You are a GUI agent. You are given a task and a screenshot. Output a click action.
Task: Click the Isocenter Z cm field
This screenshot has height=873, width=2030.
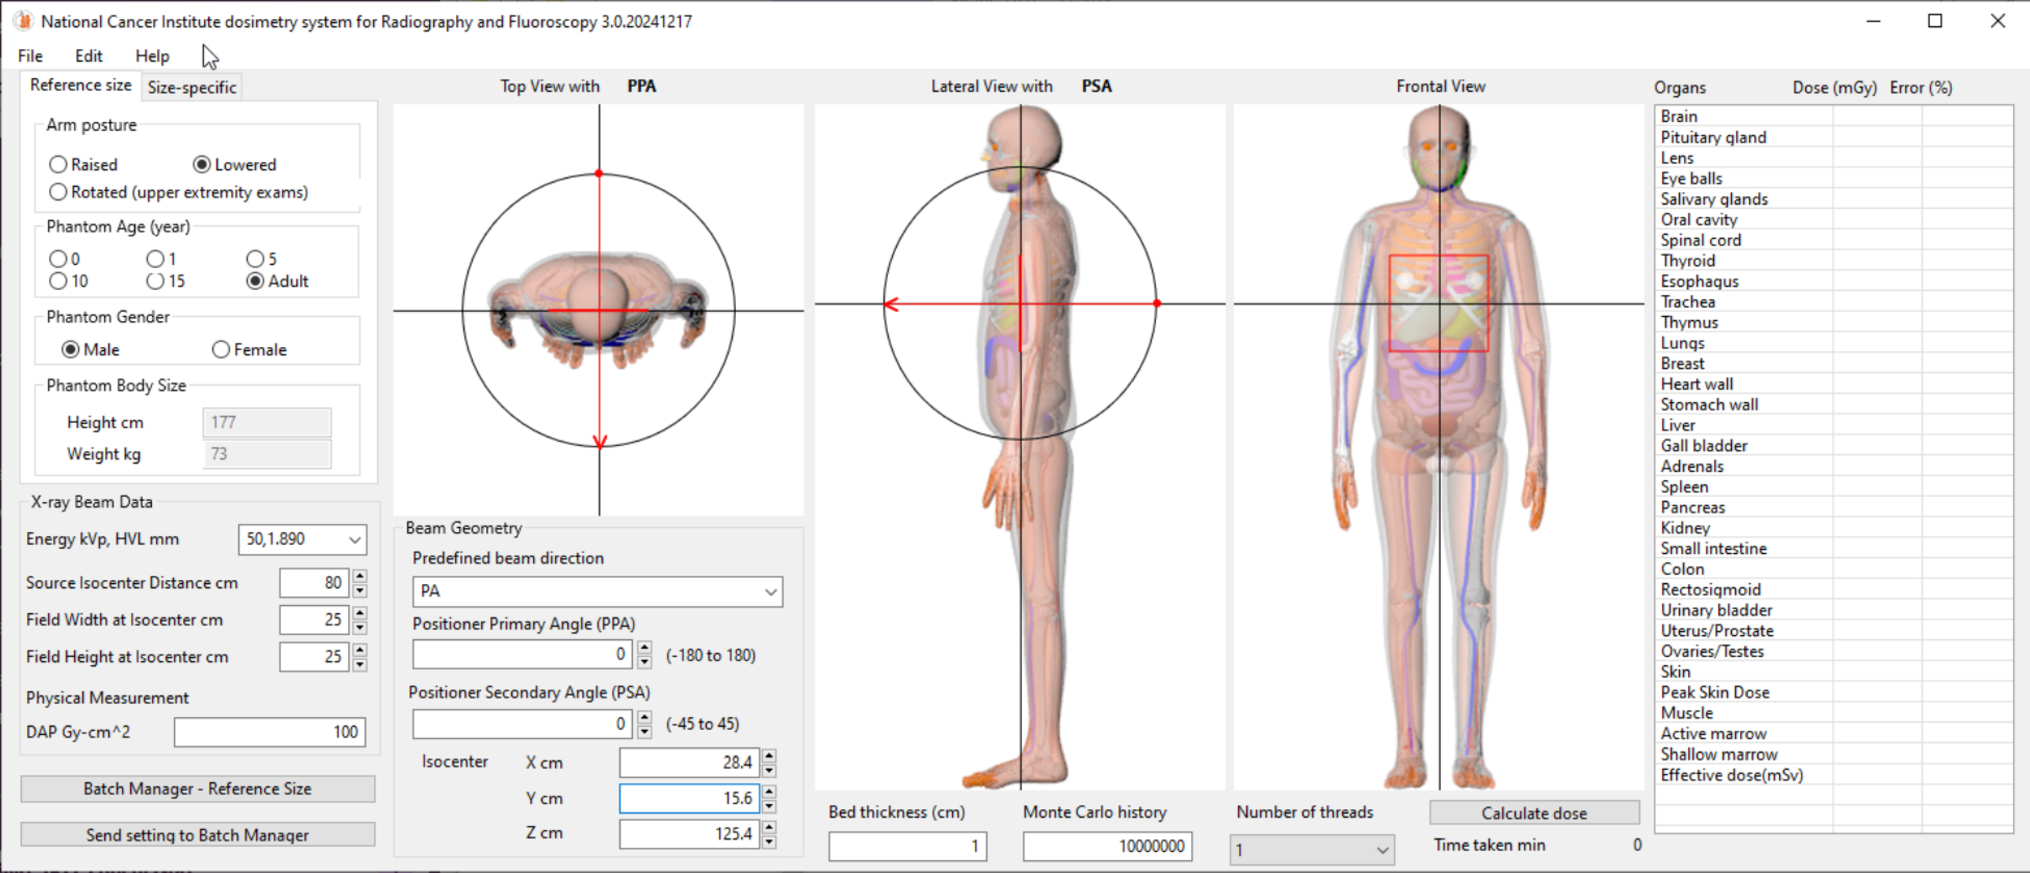coord(689,834)
